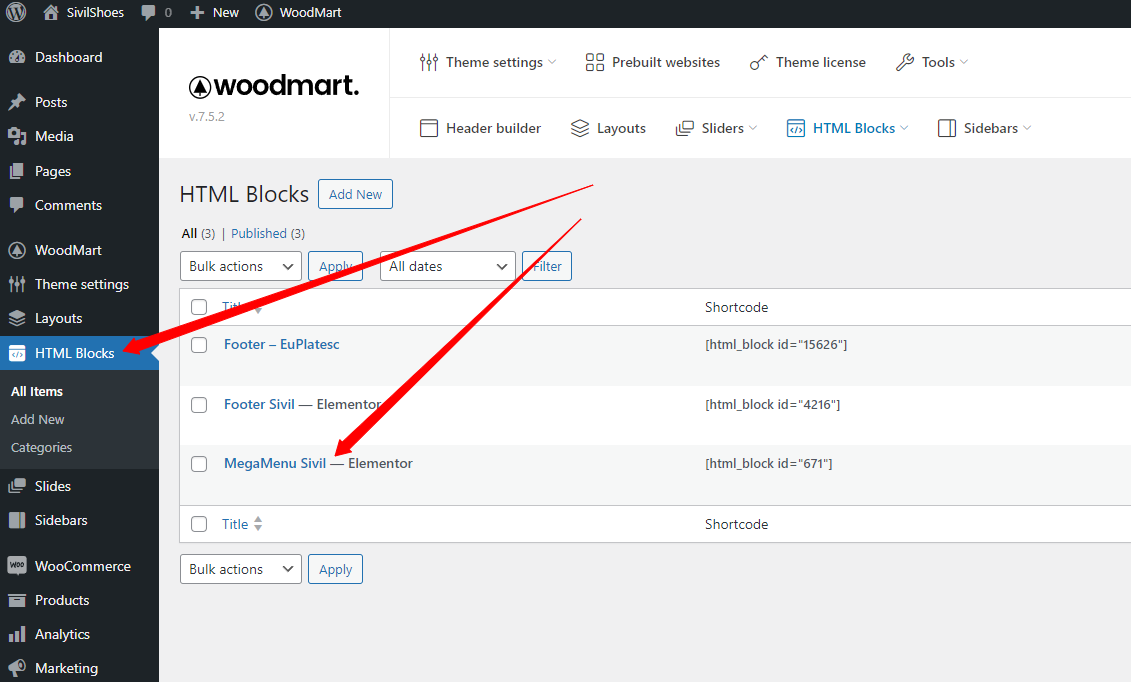Click the Theme license key icon

[758, 63]
